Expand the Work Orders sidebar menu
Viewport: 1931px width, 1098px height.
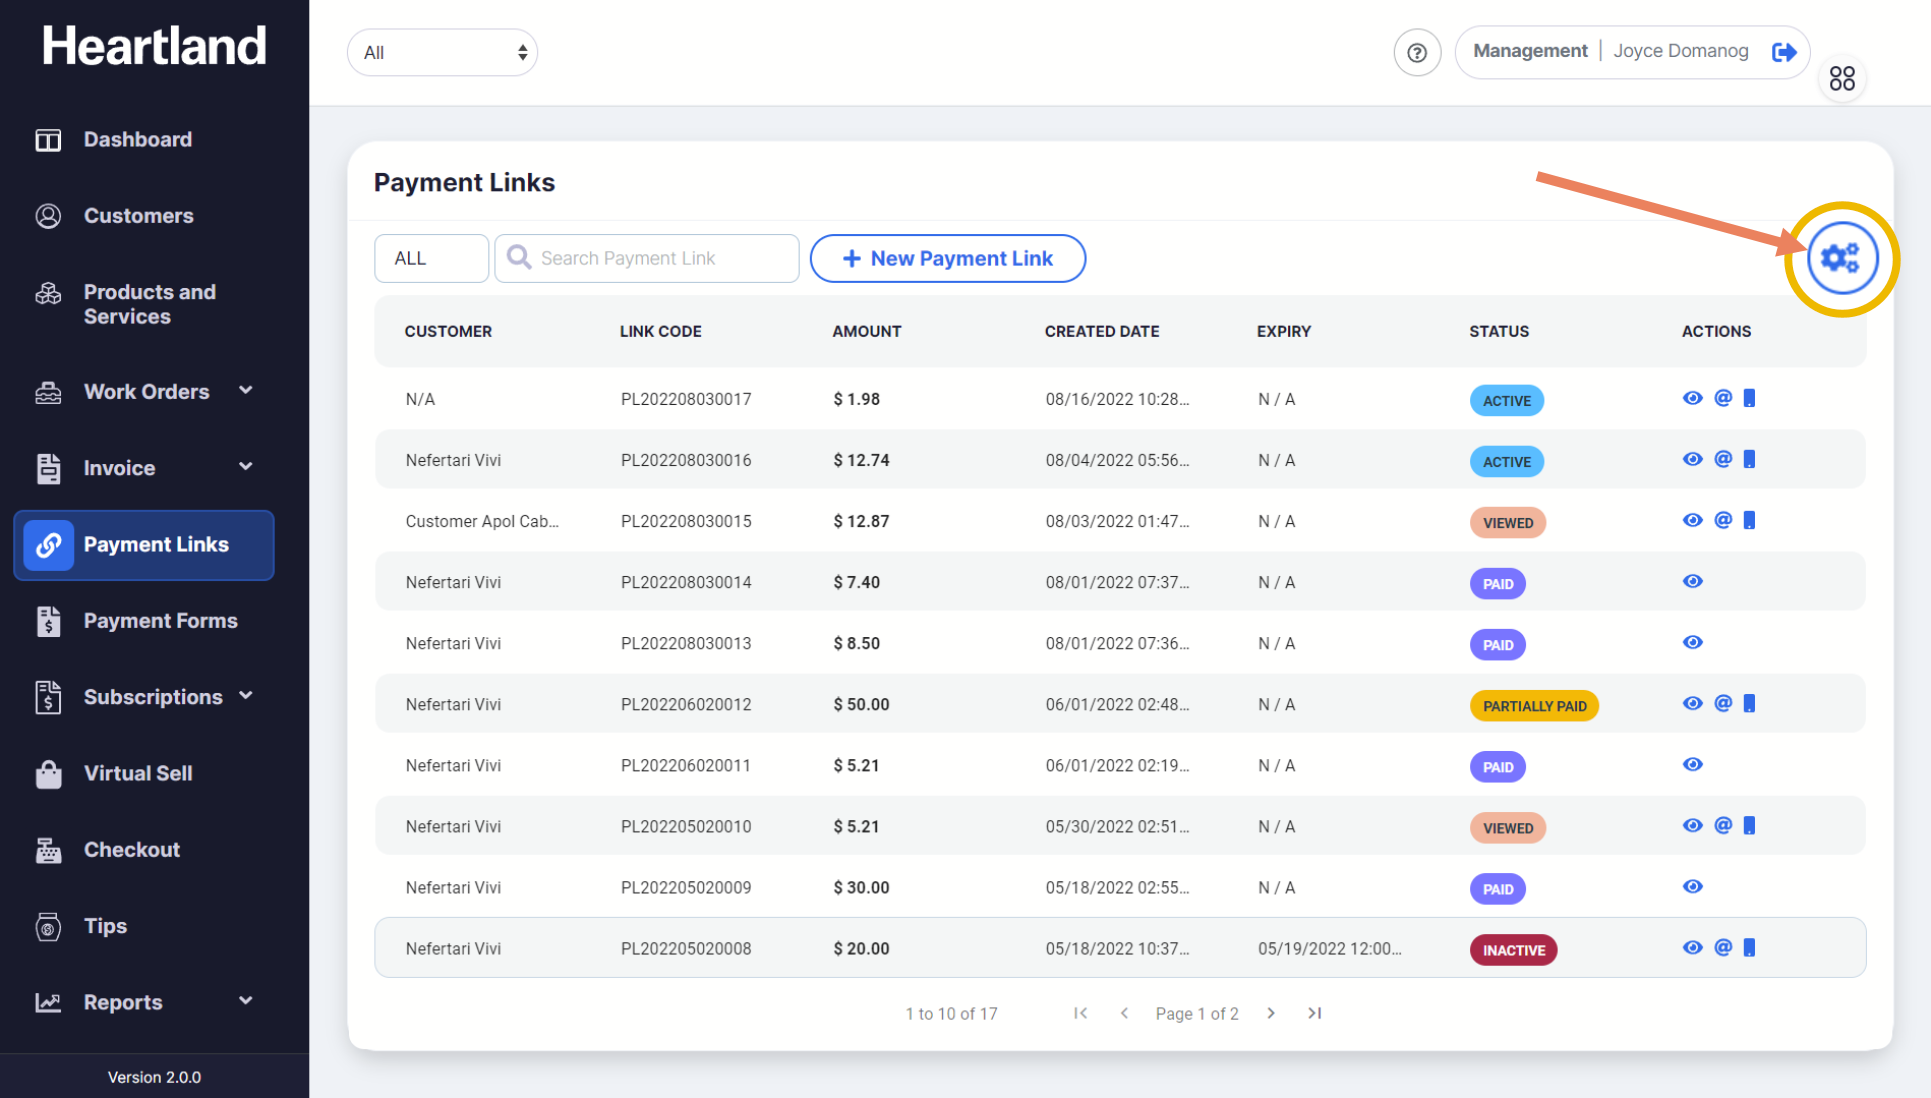[145, 392]
